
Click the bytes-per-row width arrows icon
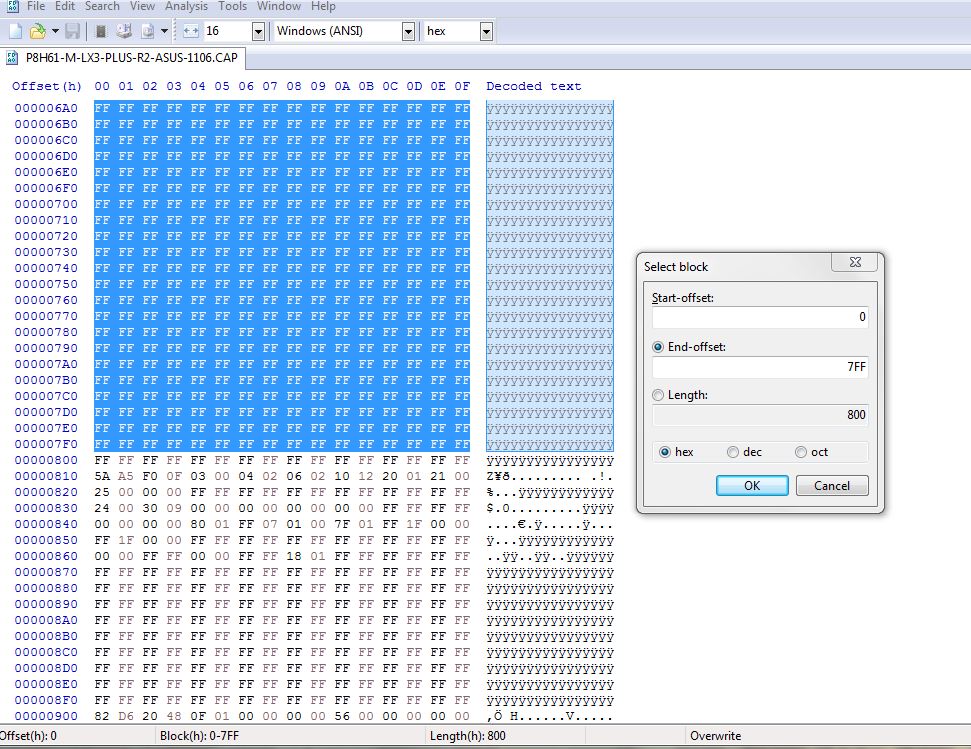click(x=191, y=31)
